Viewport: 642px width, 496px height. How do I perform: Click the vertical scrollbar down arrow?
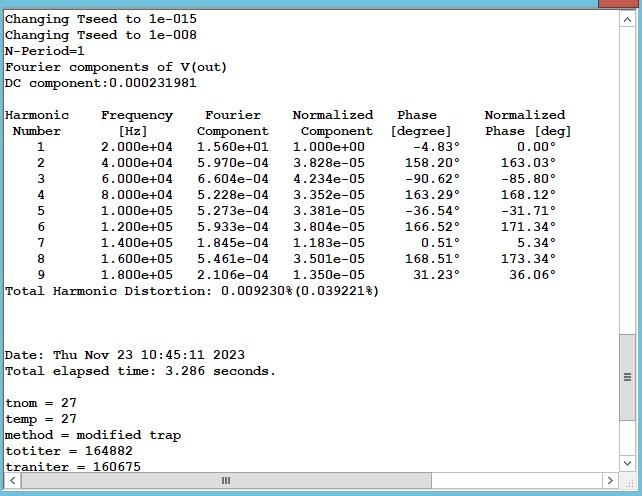click(x=627, y=463)
